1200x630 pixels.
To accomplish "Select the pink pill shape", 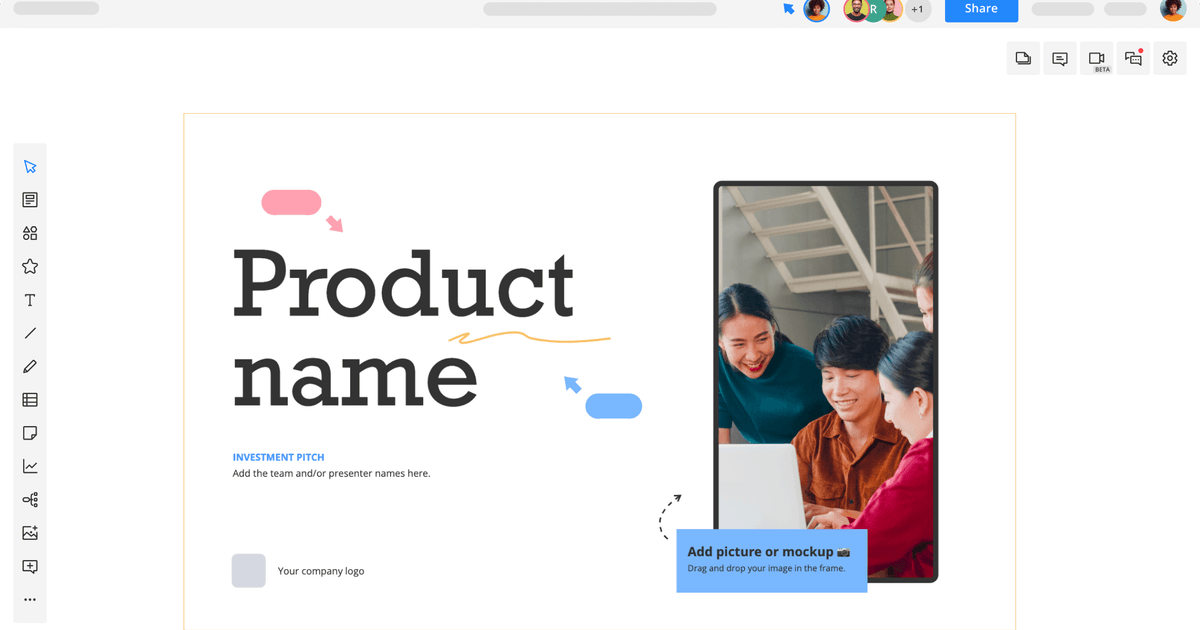I will (291, 202).
